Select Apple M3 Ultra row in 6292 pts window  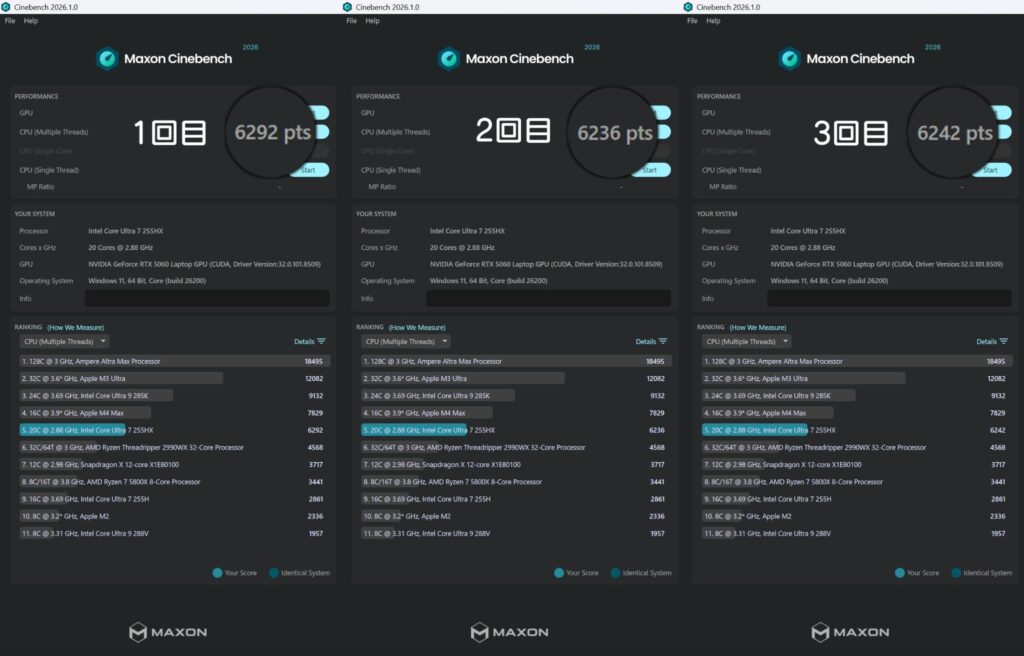(174, 378)
